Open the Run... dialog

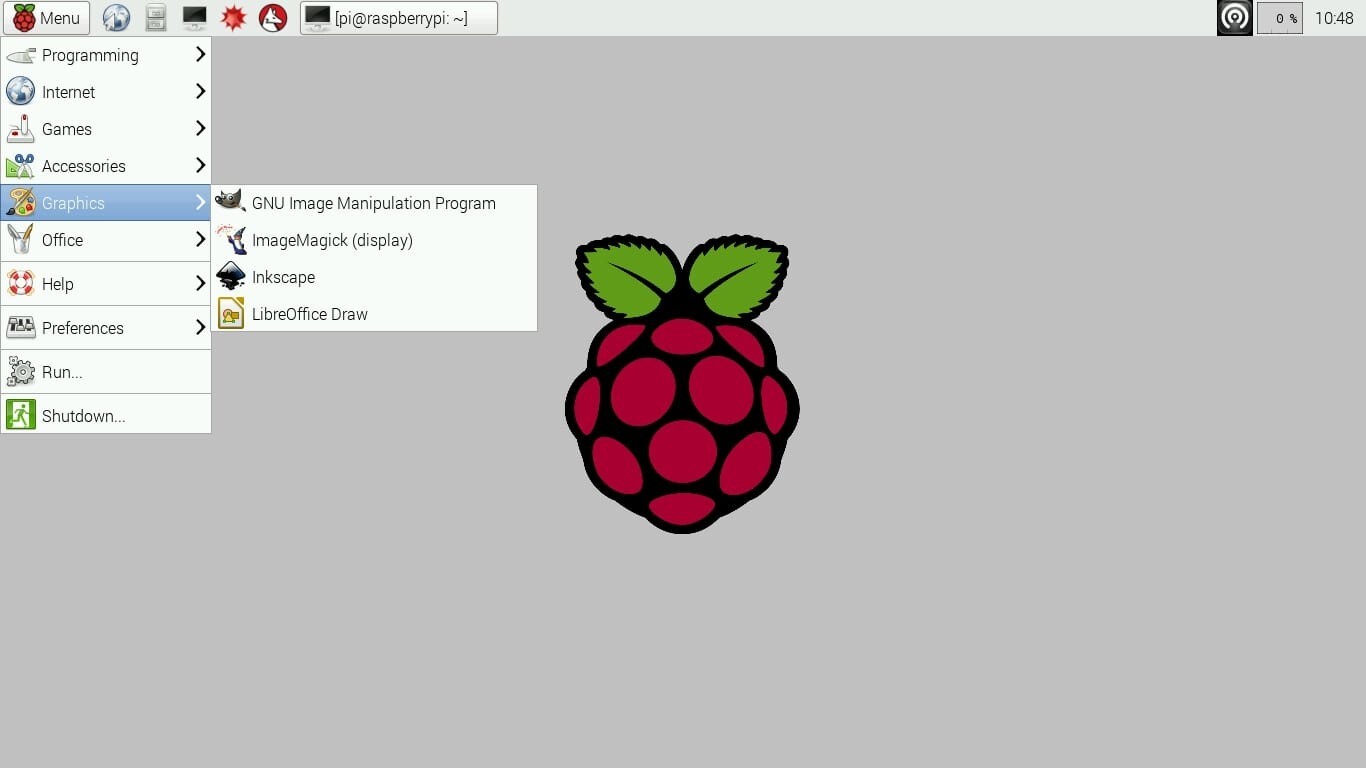tap(61, 371)
